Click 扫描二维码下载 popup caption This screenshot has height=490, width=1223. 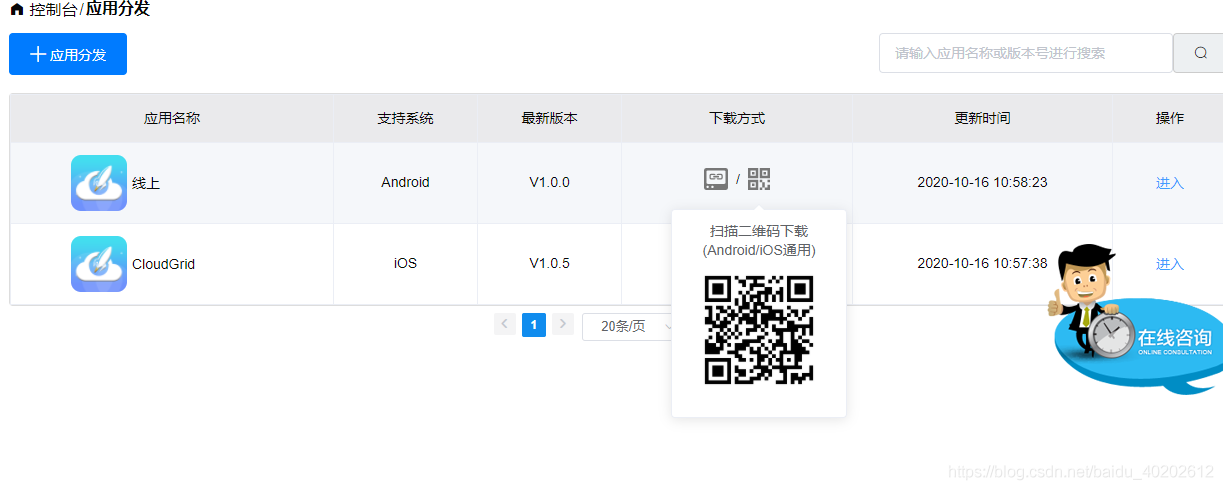click(x=759, y=231)
